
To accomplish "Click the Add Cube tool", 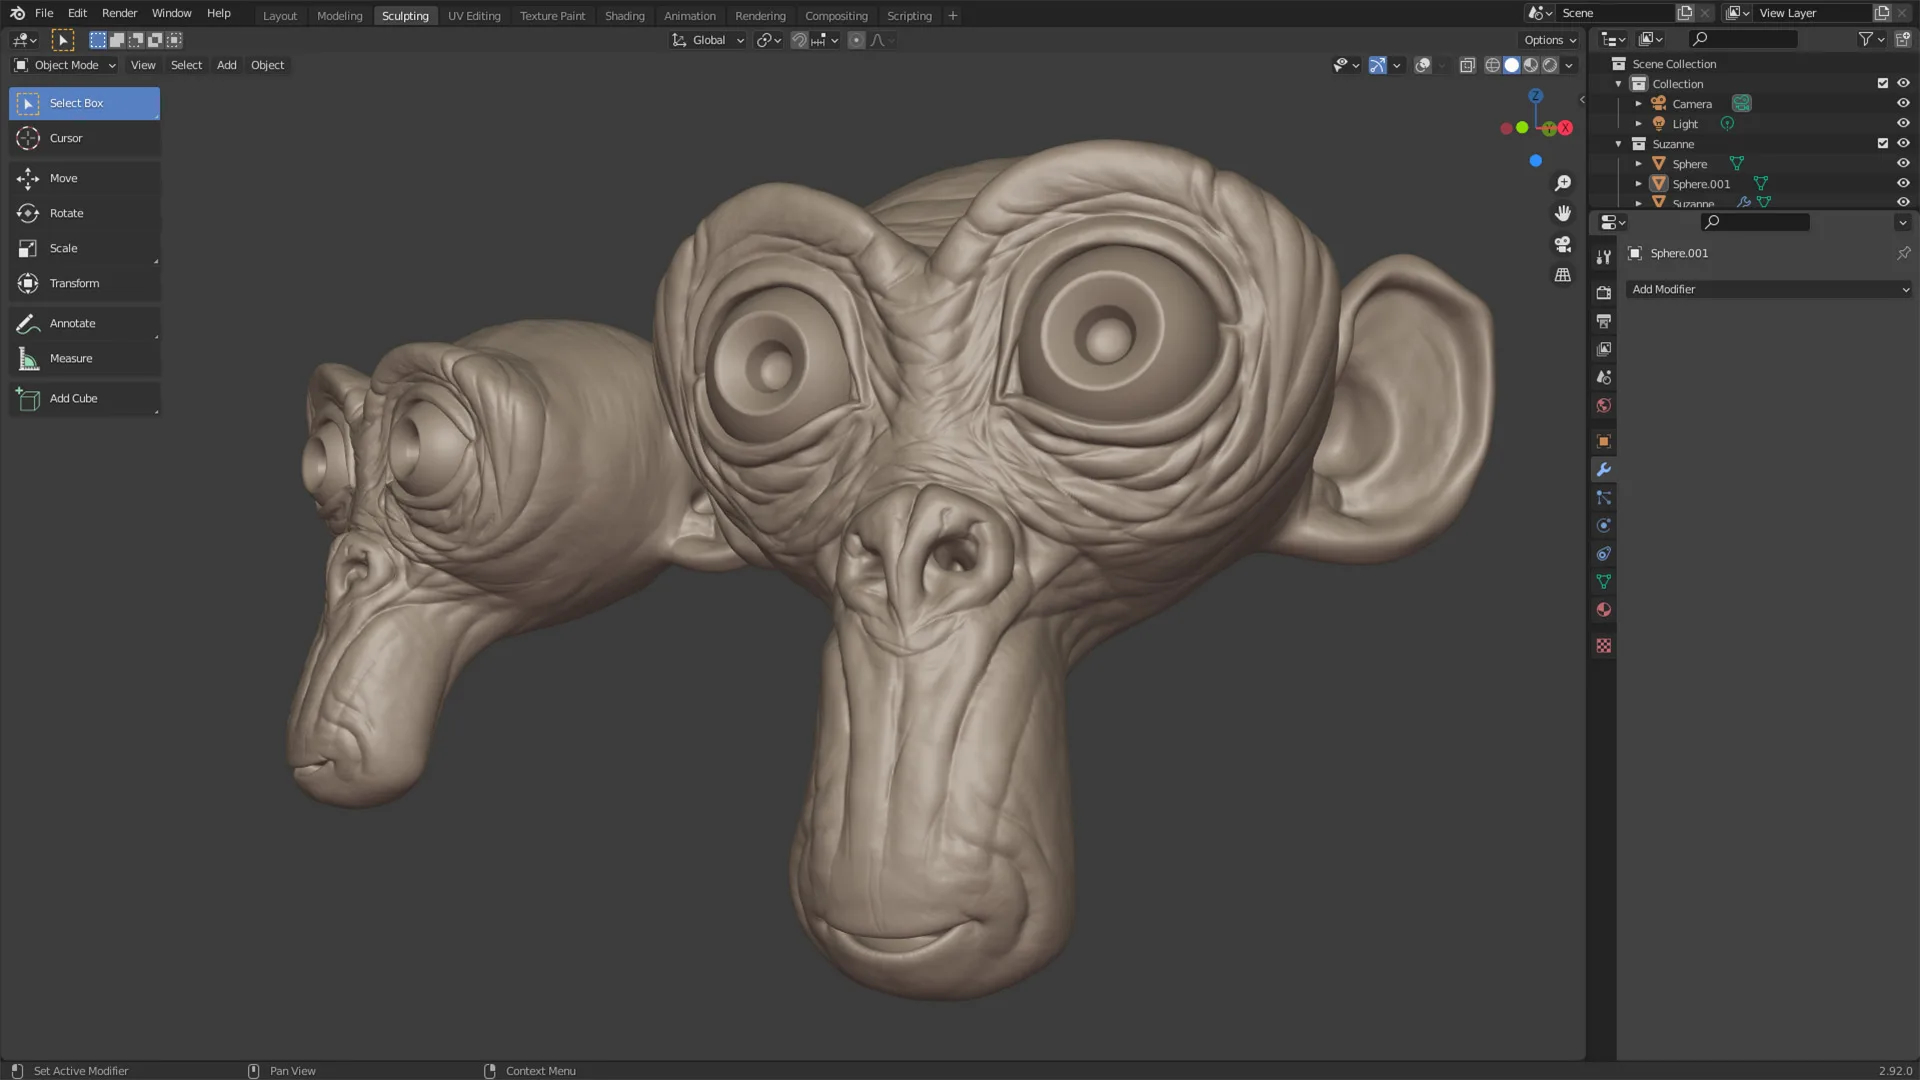I will coord(73,398).
